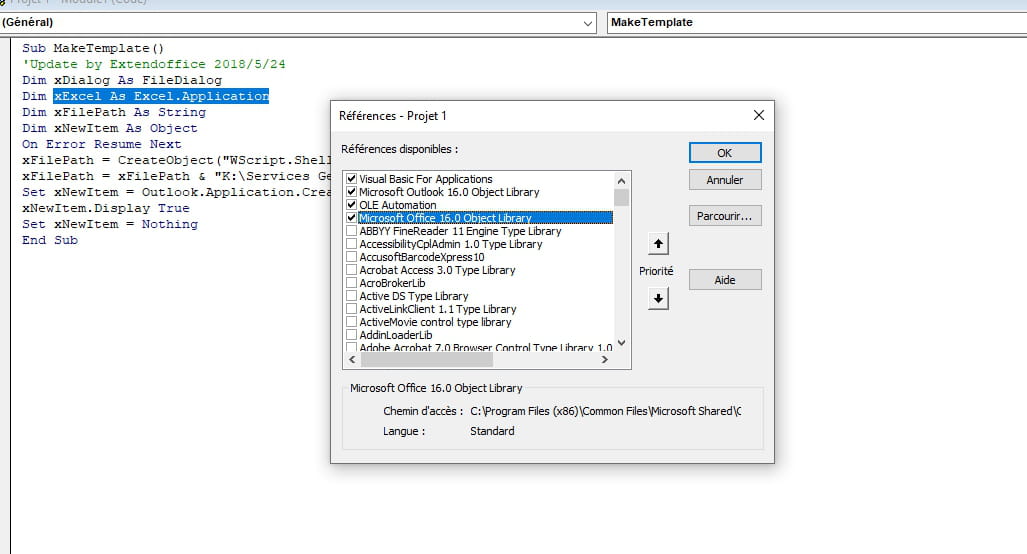This screenshot has width=1027, height=554.
Task: Open the MakeTemplate procedure dropdown
Action: point(817,22)
